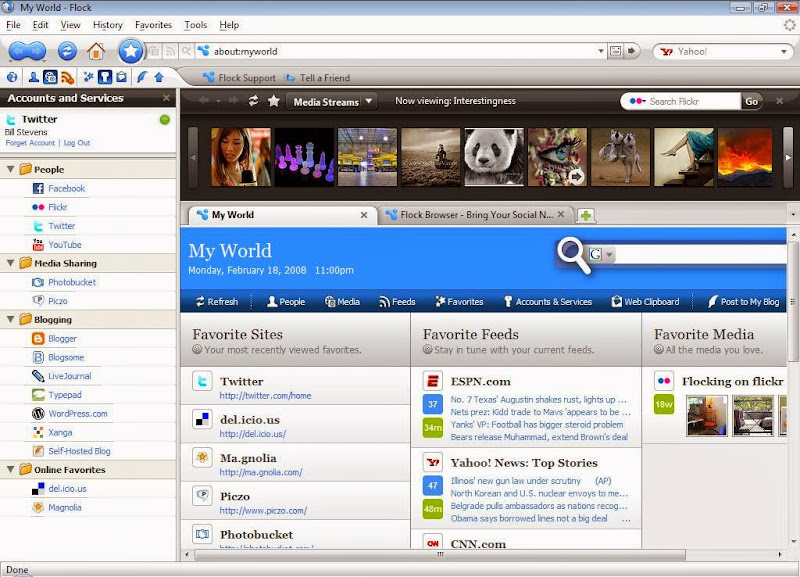The image size is (800, 577).
Task: Star this page with the favorite button
Action: [x=131, y=51]
